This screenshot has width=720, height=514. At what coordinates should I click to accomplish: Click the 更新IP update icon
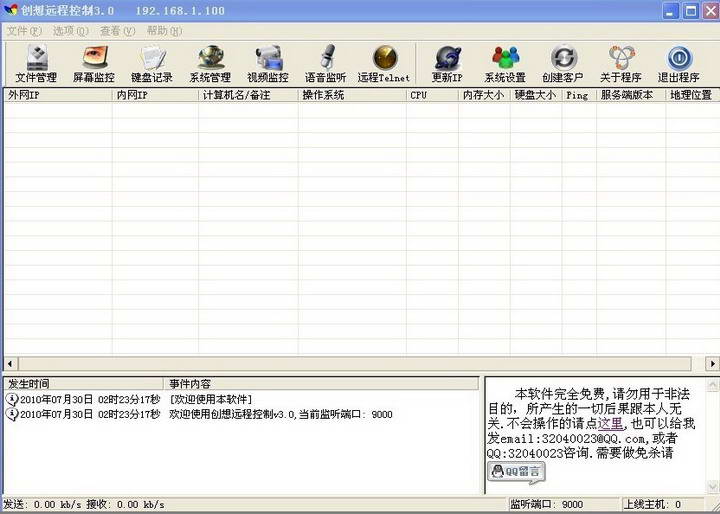pos(447,63)
